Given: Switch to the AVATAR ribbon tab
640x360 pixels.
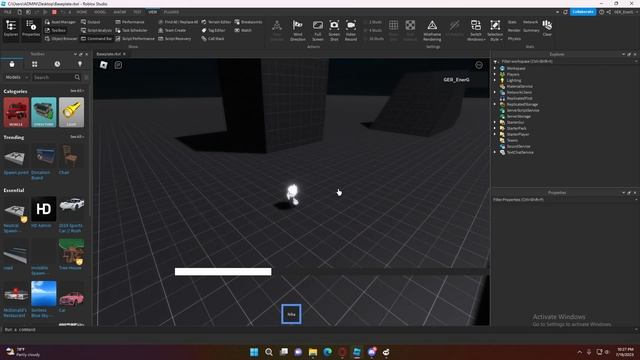Looking at the screenshot, I should point(120,12).
